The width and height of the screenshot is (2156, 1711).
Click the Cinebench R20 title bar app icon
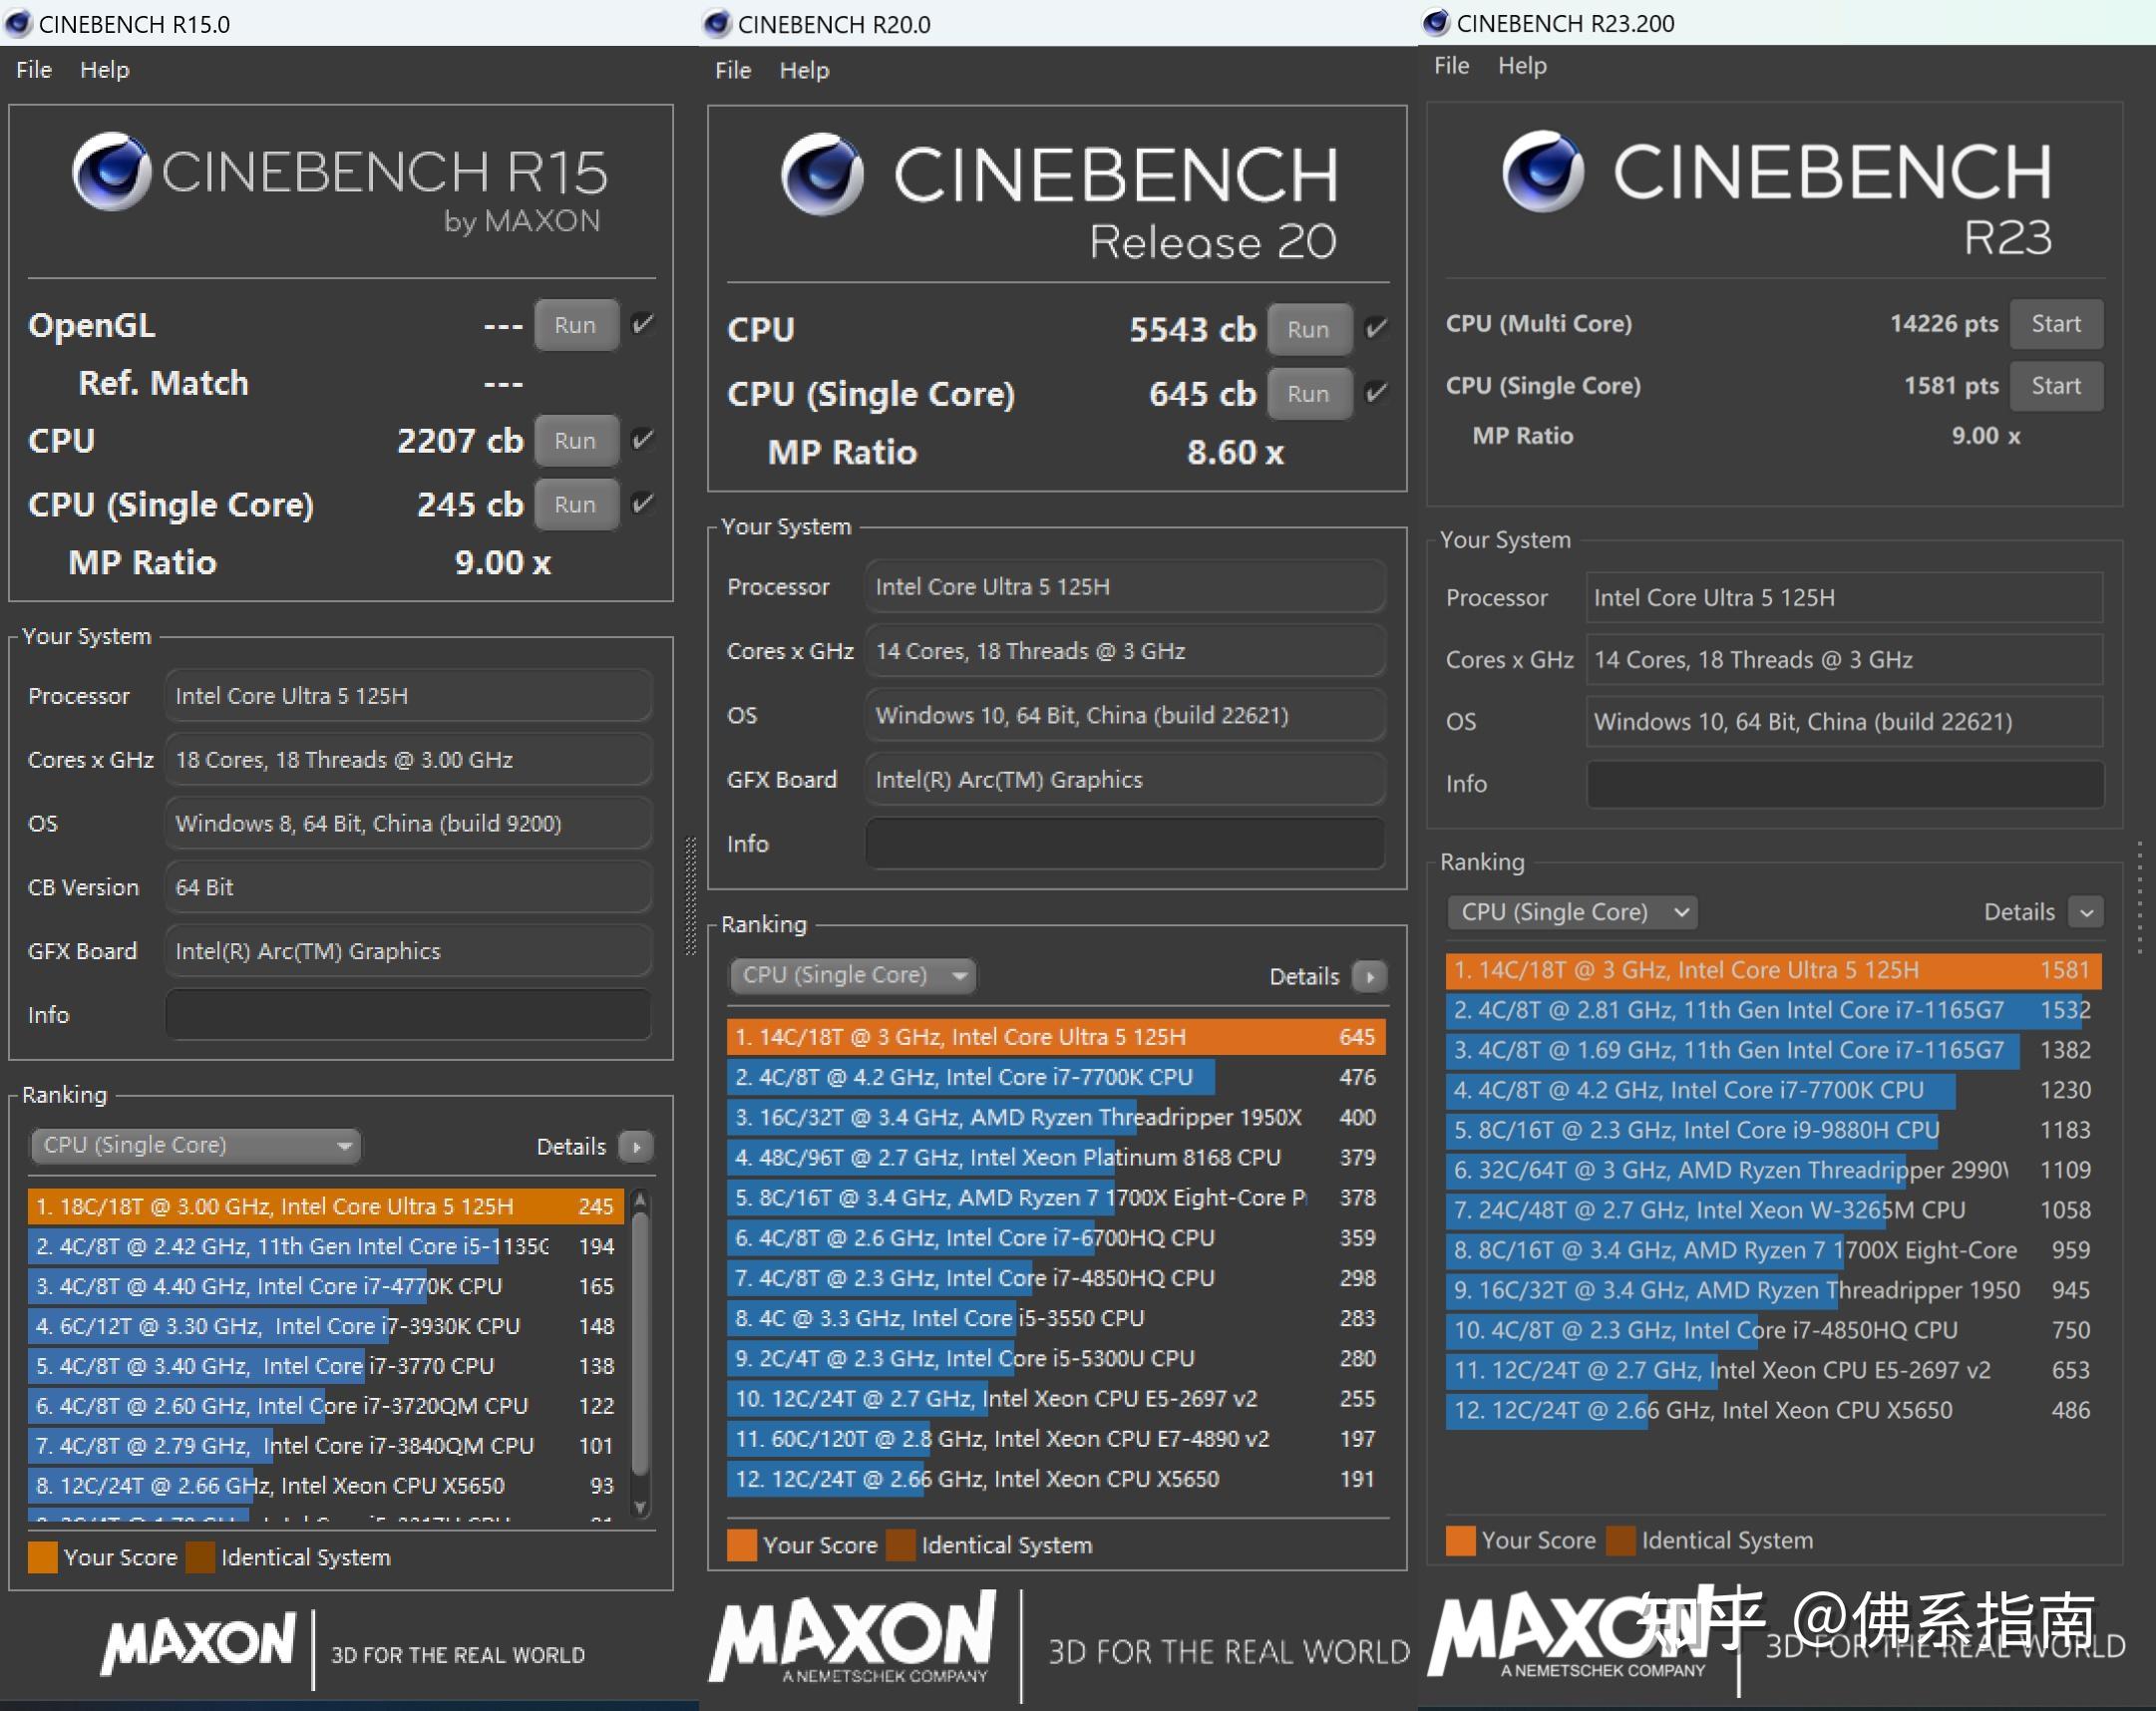click(x=717, y=24)
